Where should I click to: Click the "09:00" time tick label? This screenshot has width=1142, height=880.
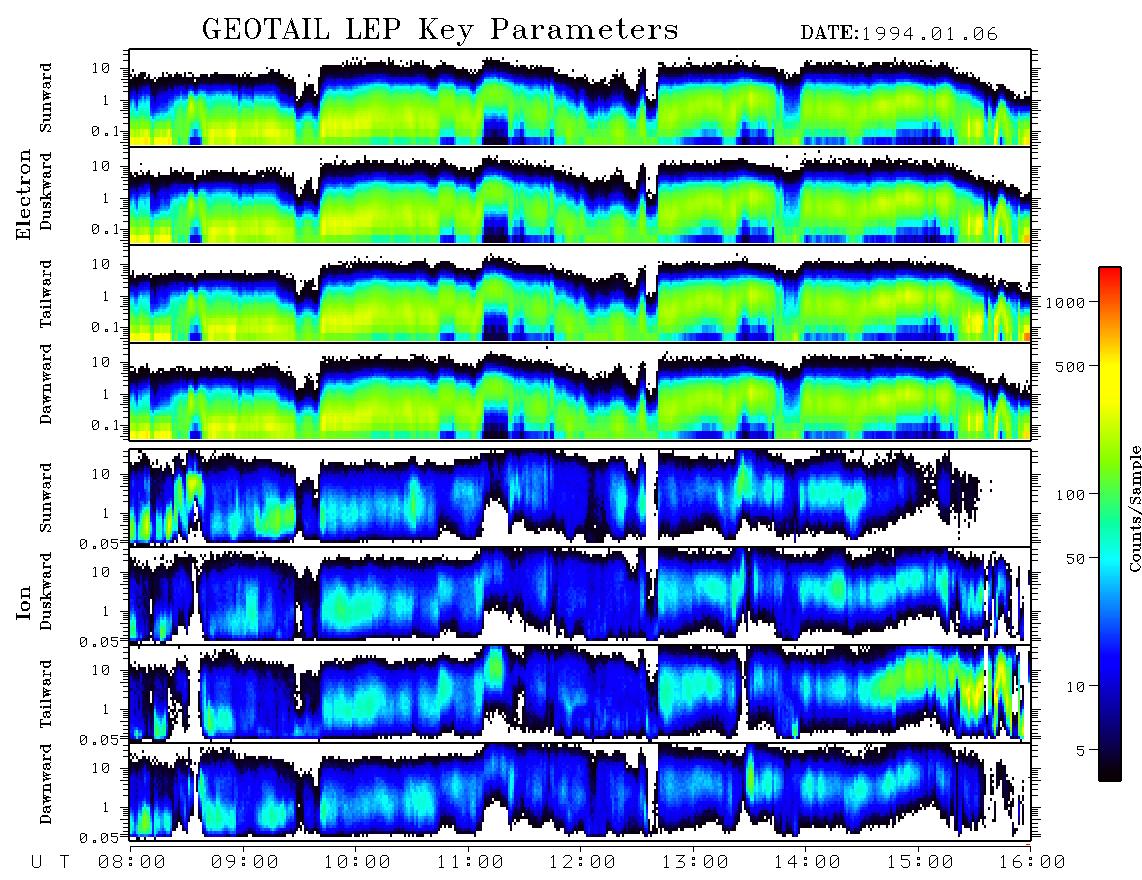coord(245,862)
